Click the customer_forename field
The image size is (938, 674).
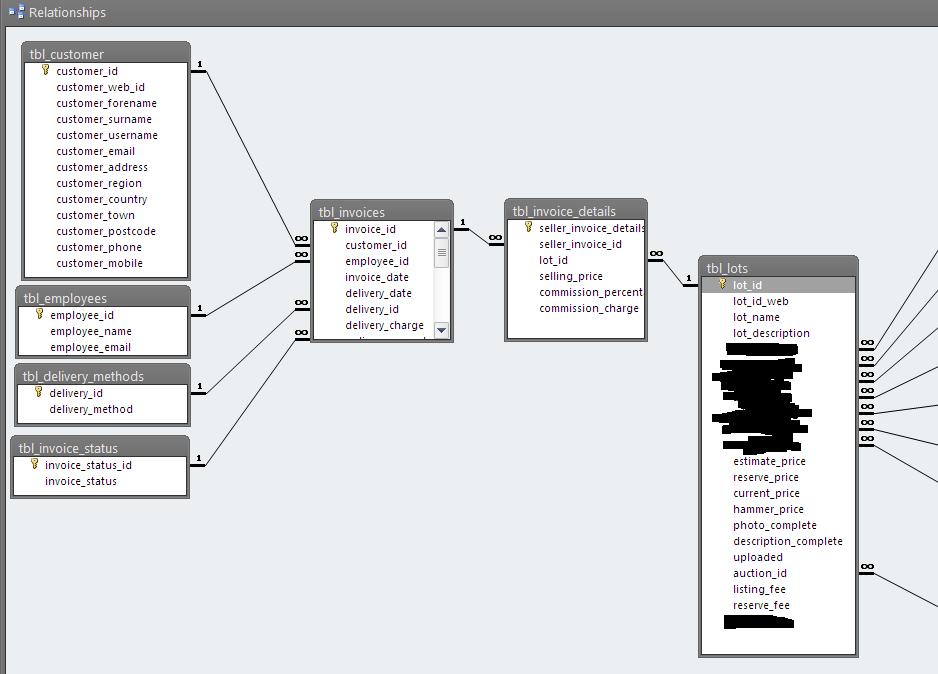point(106,103)
